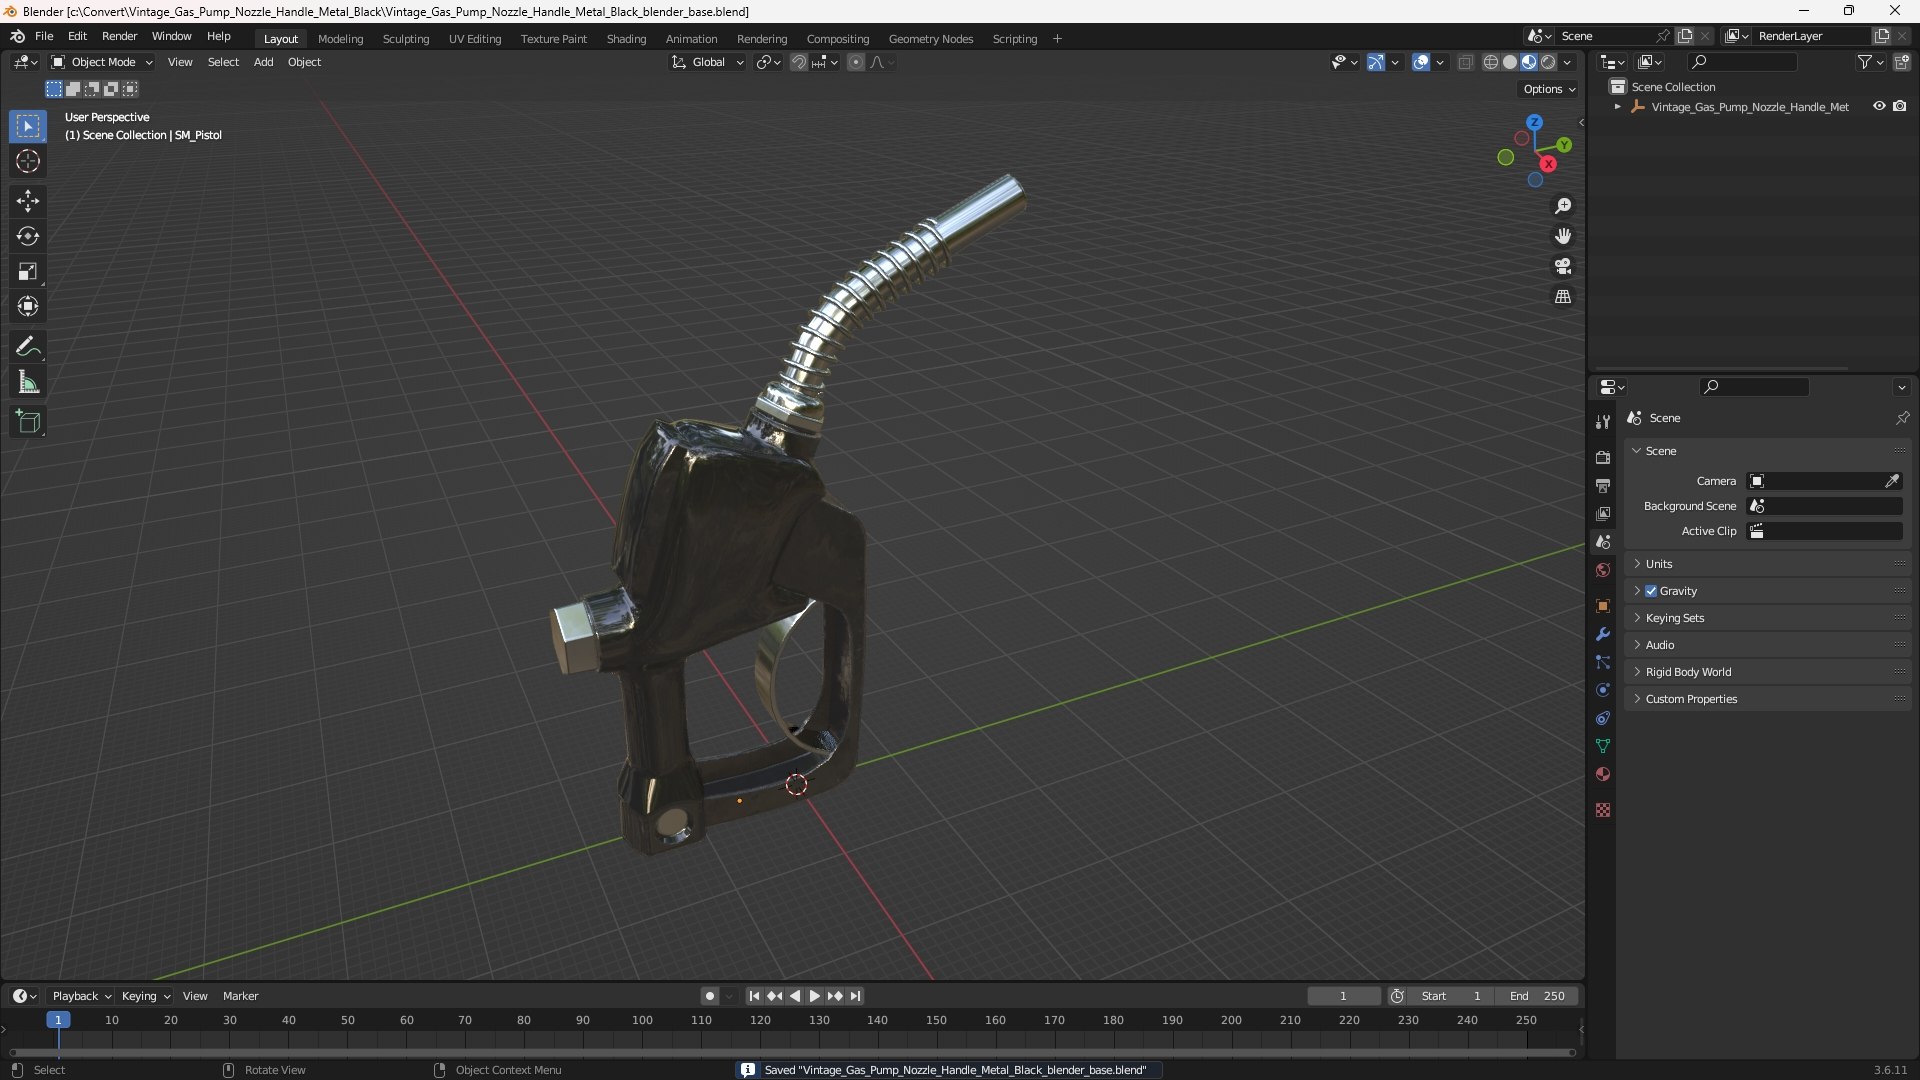The image size is (1920, 1080).
Task: Select the Annotate tool
Action: 28,347
